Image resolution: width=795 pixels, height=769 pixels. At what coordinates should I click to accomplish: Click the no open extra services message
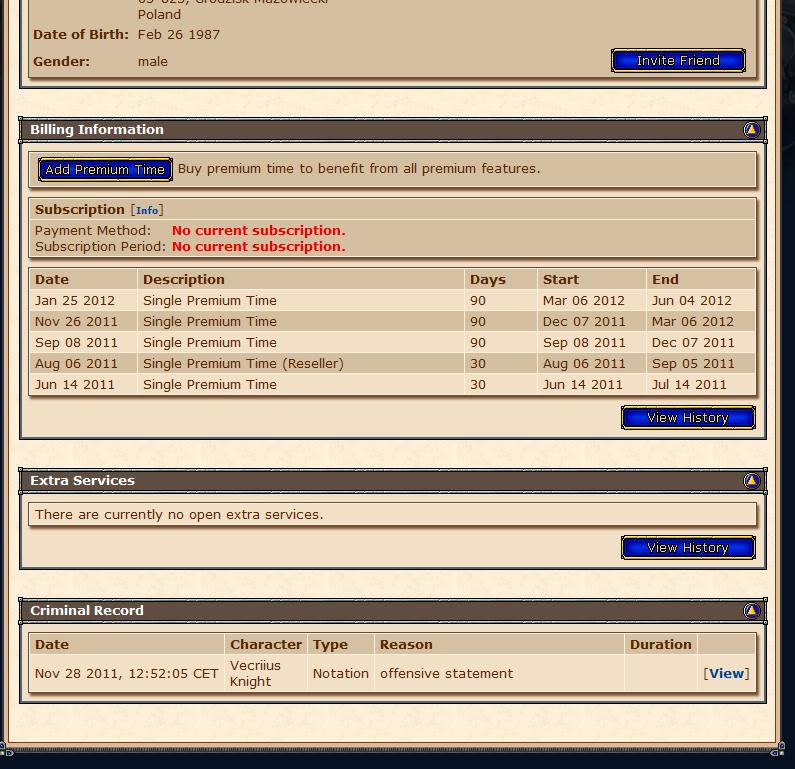(179, 515)
